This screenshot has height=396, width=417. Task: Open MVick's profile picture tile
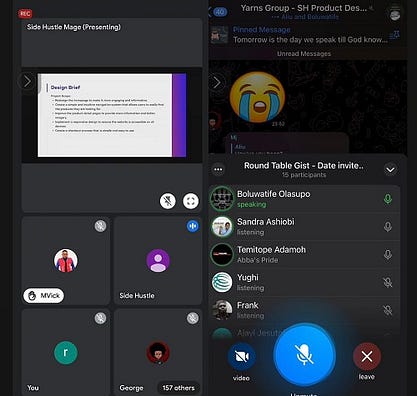66,260
